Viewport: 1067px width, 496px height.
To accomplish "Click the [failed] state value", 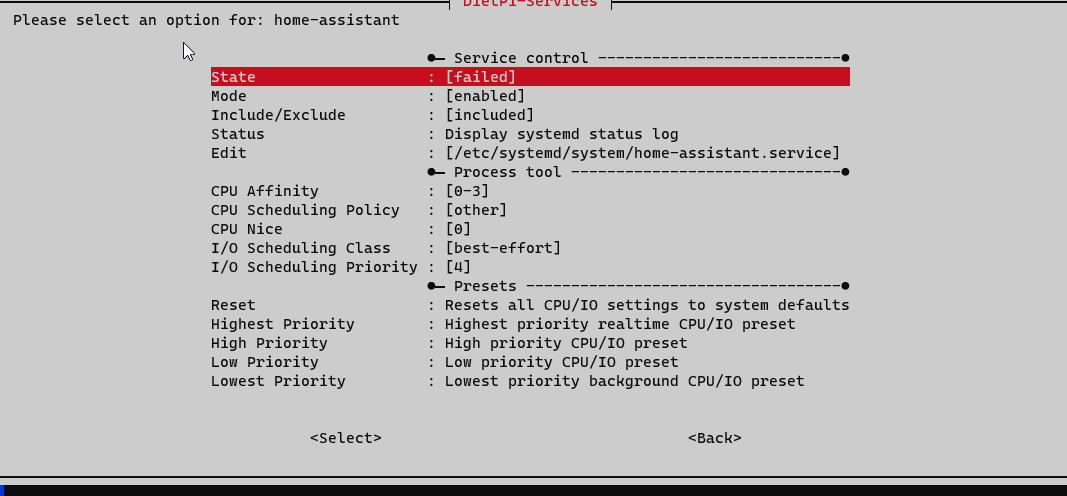I will click(x=480, y=77).
